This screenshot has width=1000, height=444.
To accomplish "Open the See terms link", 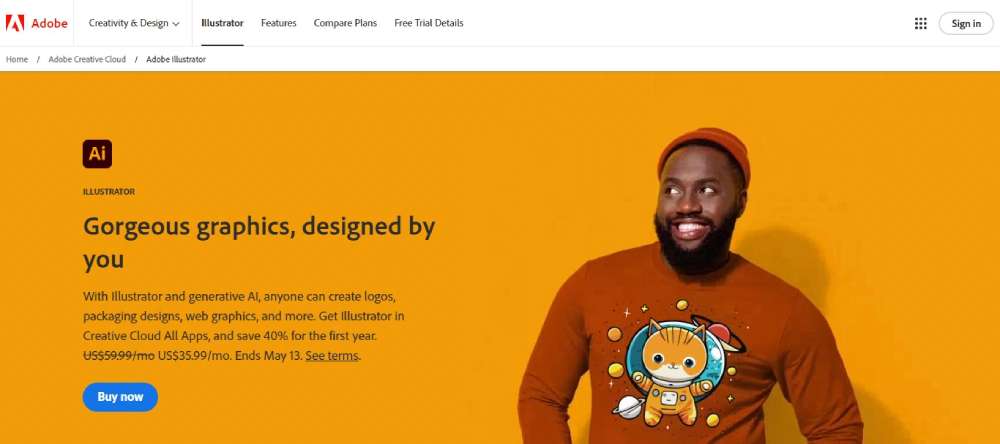I will [x=332, y=355].
